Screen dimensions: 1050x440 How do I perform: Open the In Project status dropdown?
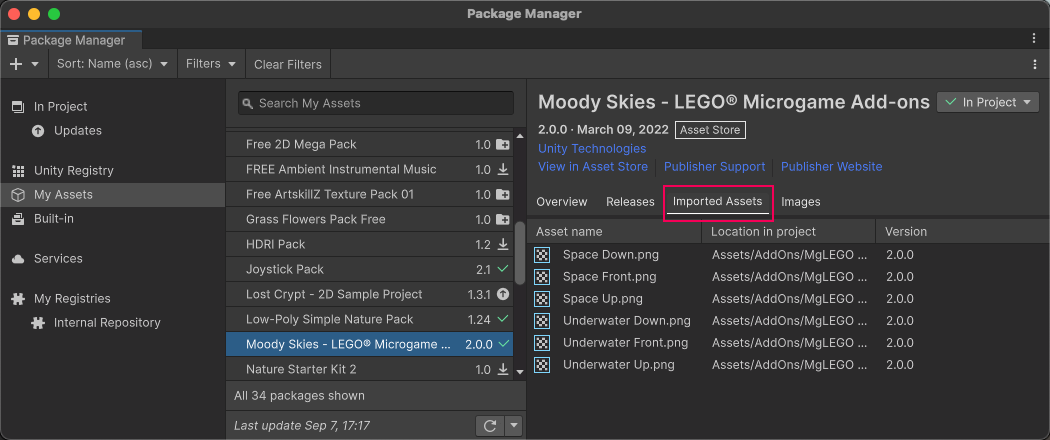(988, 102)
